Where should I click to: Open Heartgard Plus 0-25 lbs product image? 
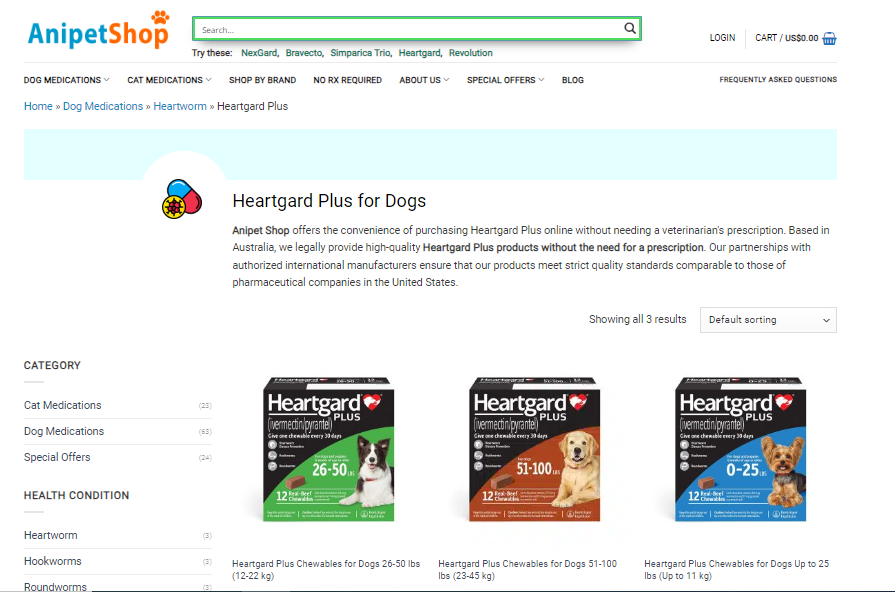coord(740,449)
